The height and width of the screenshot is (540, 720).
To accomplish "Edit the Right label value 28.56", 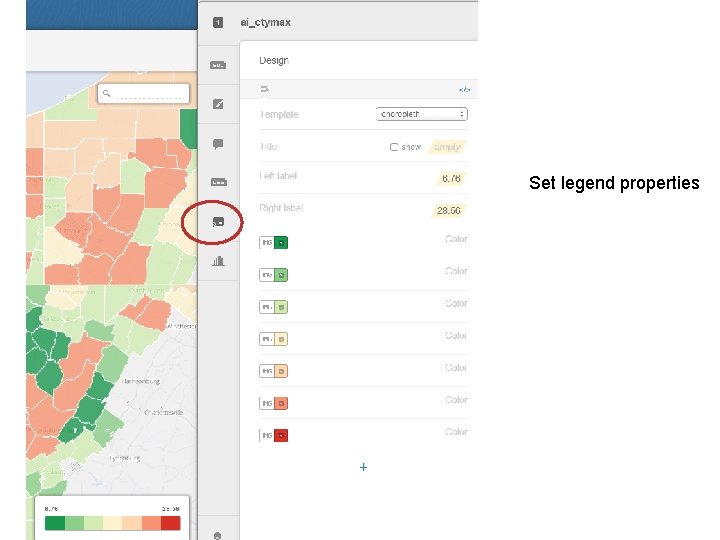I will pos(449,210).
